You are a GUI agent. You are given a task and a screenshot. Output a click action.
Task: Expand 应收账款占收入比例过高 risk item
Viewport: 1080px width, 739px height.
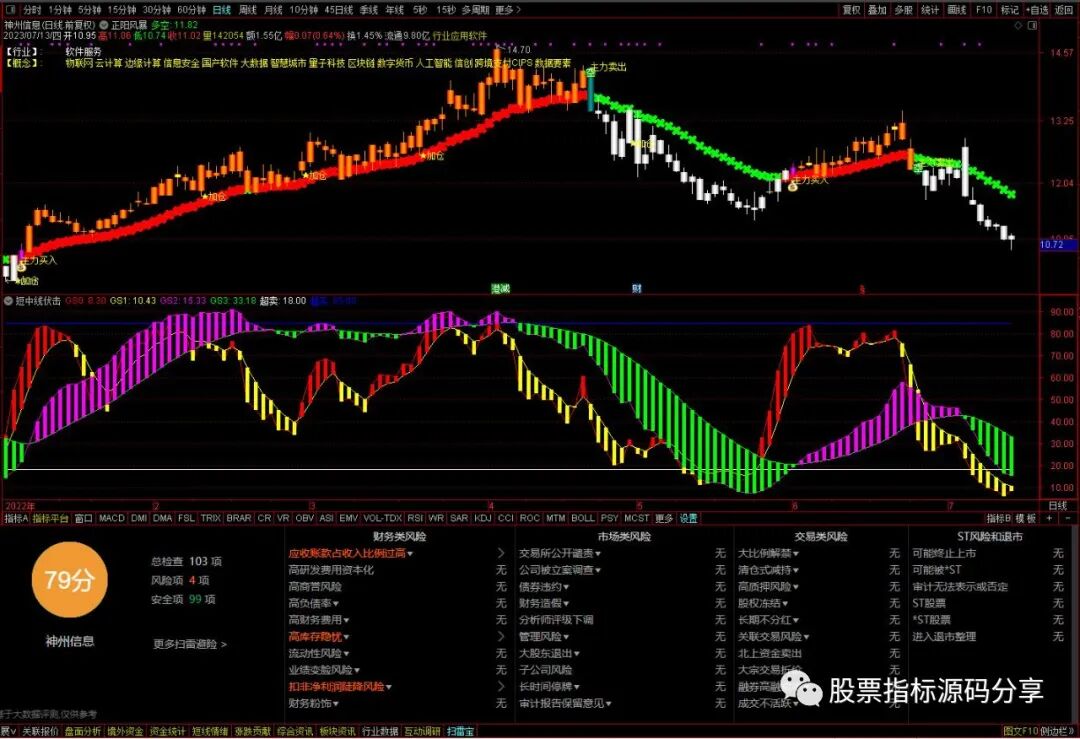pyautogui.click(x=350, y=553)
